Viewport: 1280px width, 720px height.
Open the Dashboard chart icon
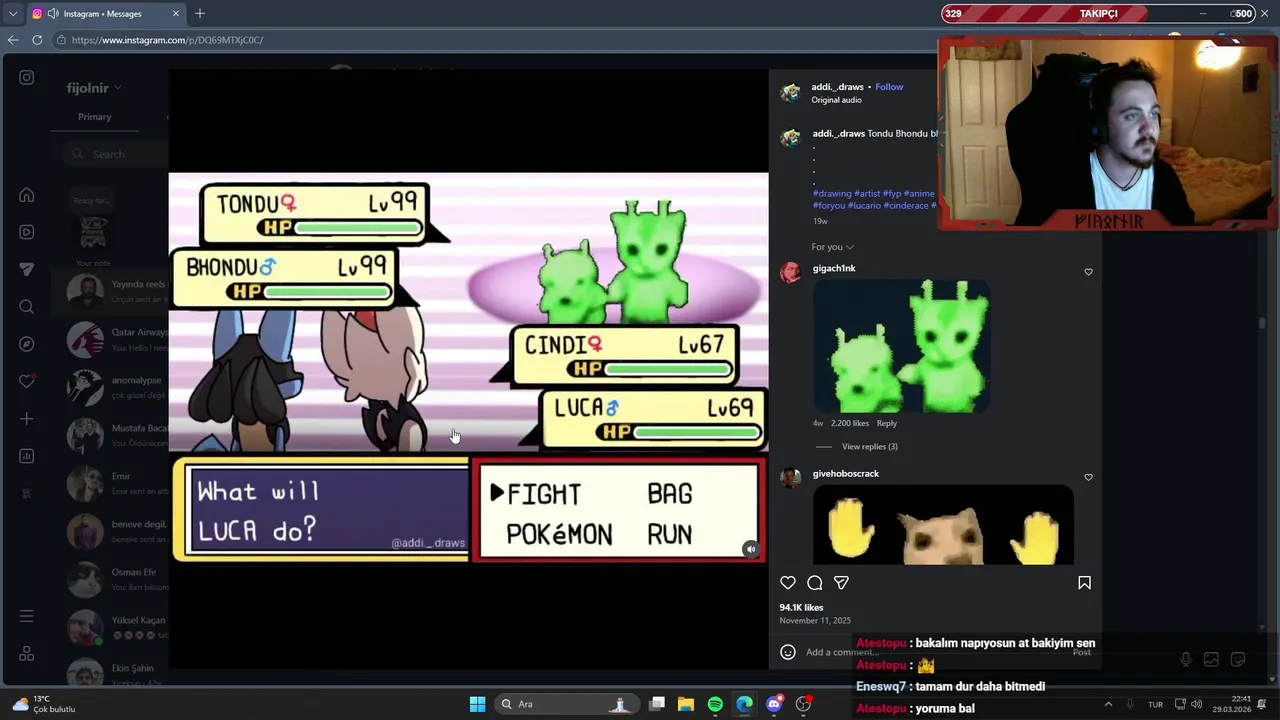point(27,456)
